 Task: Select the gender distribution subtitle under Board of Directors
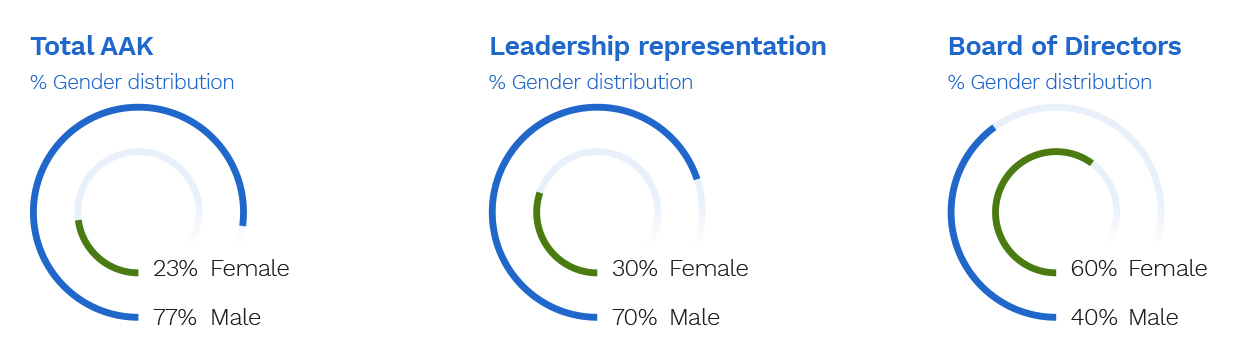click(x=1050, y=82)
